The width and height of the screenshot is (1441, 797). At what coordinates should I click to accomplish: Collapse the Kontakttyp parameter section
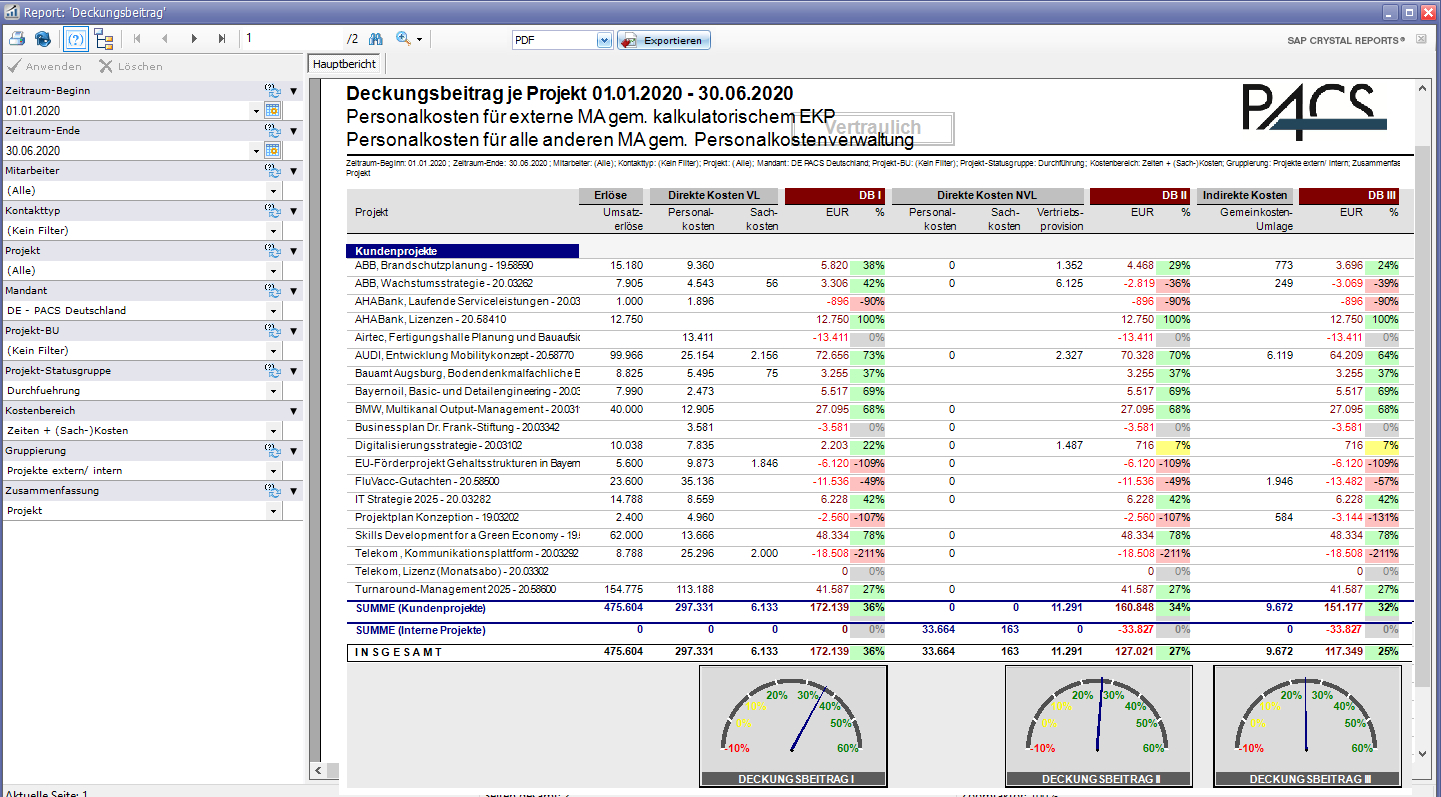point(293,211)
